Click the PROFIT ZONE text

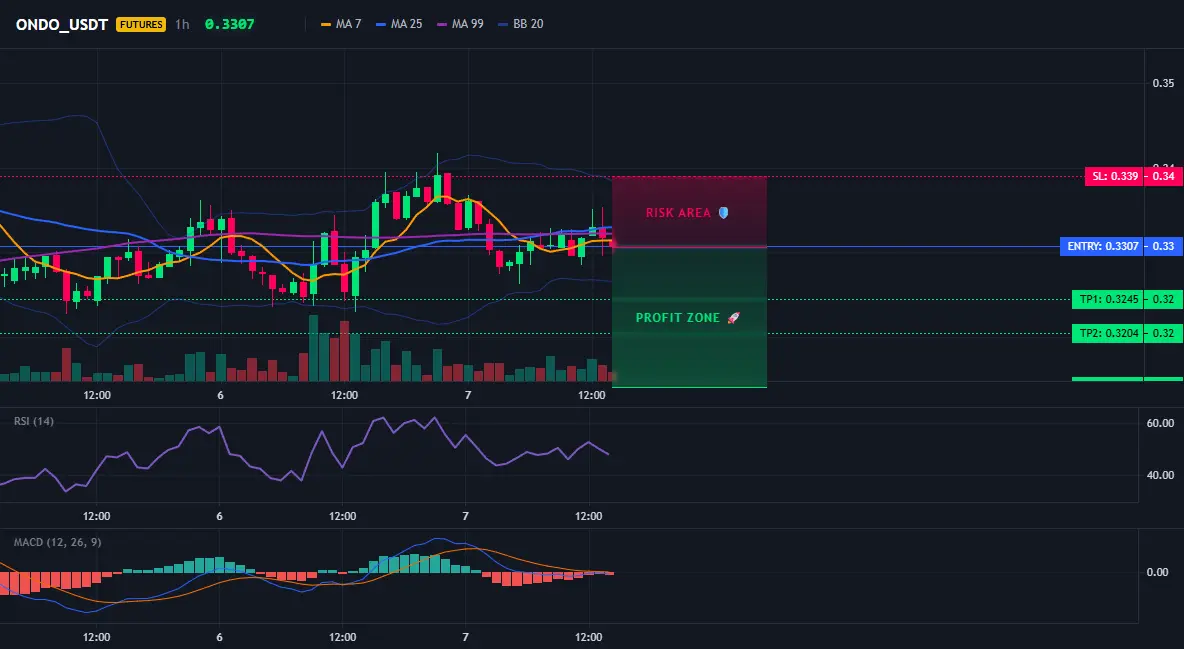[677, 318]
